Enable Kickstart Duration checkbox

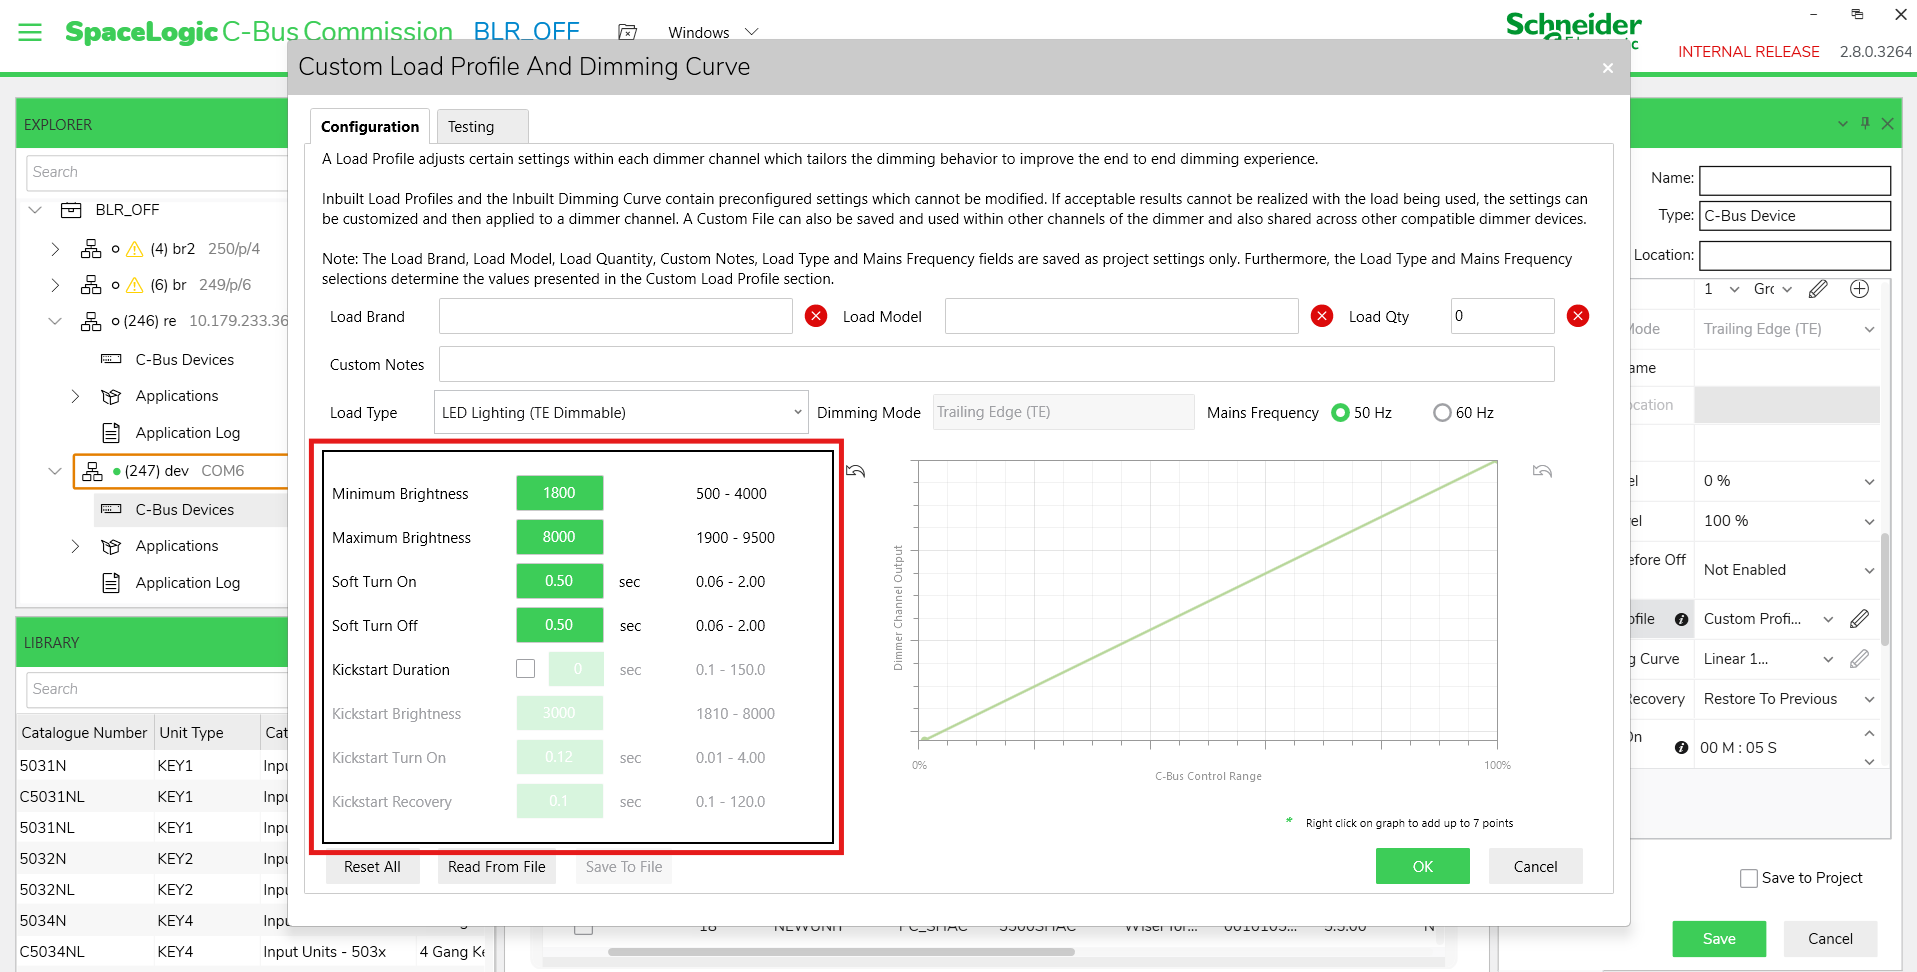tap(526, 669)
